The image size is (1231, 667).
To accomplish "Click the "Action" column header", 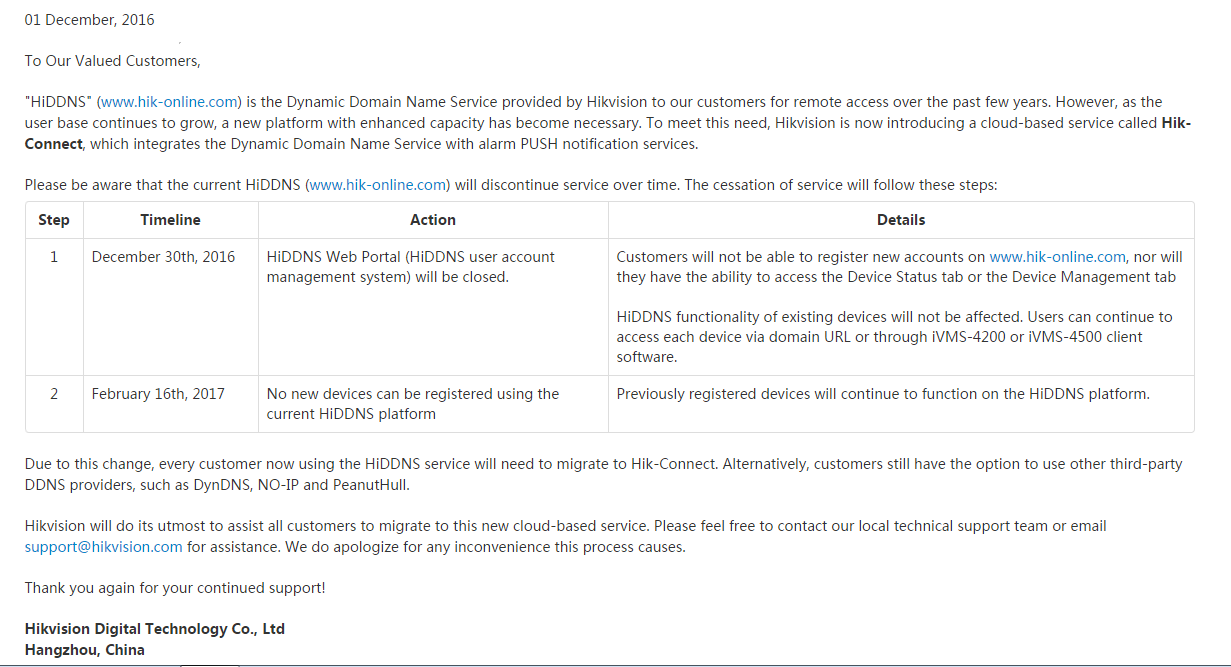I will pos(433,220).
